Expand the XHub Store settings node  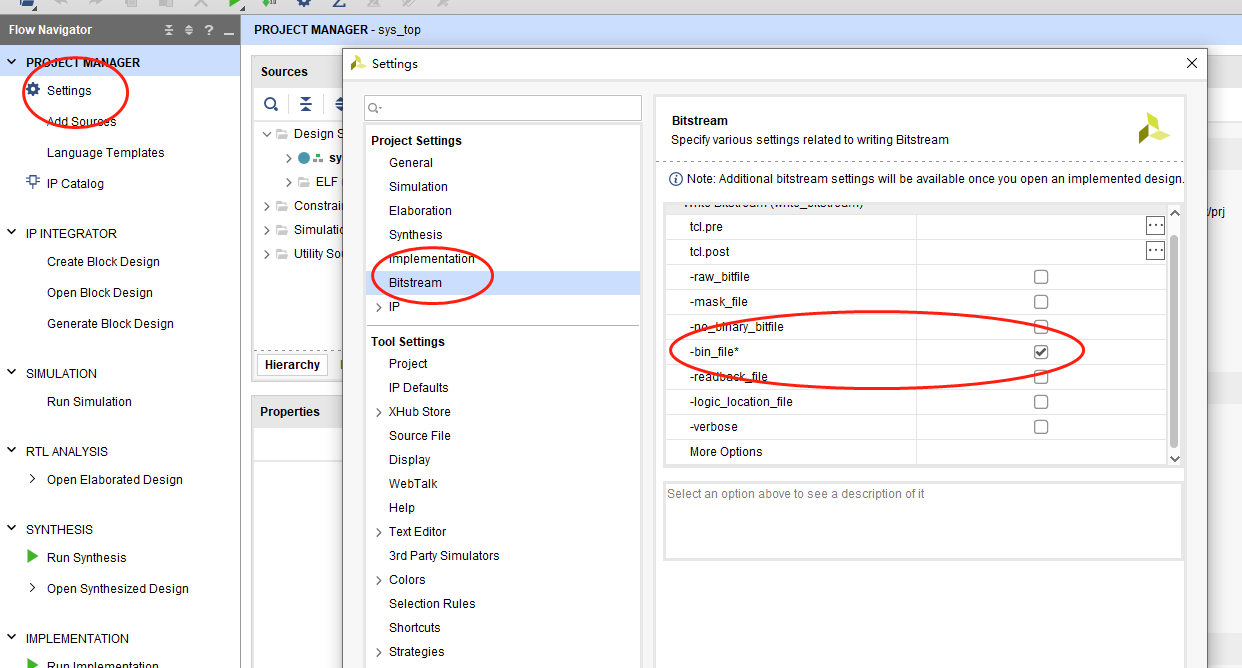[x=378, y=412]
